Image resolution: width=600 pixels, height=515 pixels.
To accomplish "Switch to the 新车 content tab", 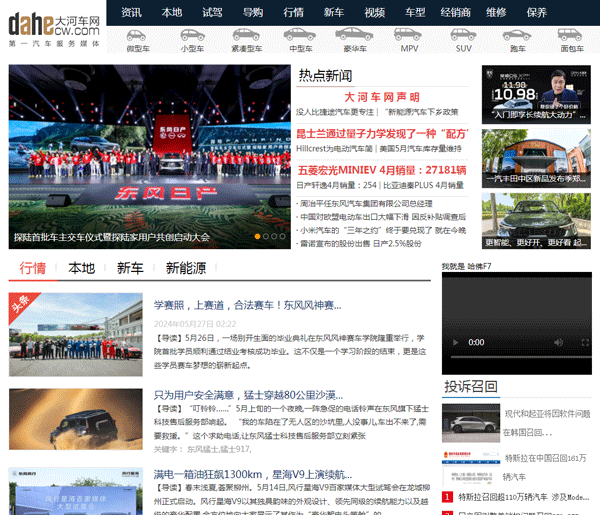I will click(x=130, y=268).
